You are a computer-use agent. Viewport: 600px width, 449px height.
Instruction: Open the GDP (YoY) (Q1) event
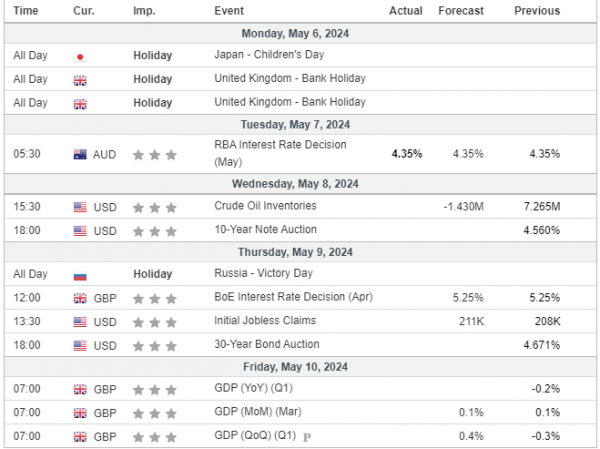(x=253, y=388)
